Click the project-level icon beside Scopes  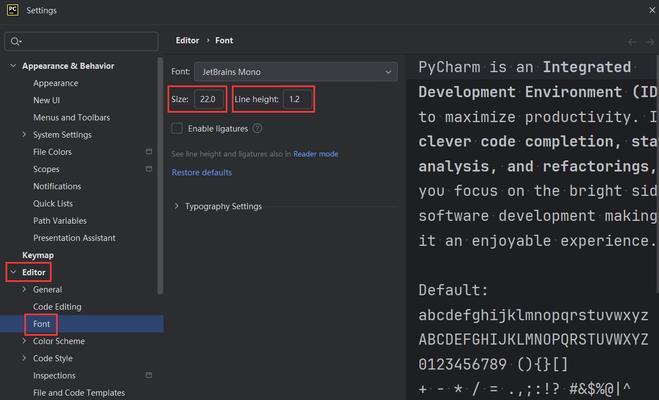tap(149, 169)
